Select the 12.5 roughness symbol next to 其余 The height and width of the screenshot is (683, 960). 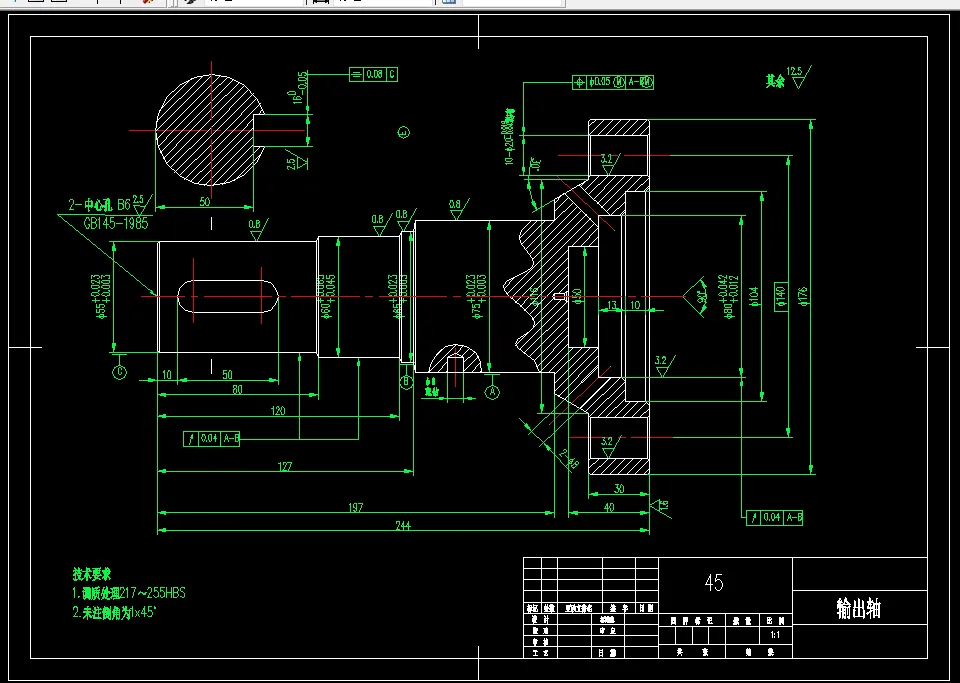[798, 77]
